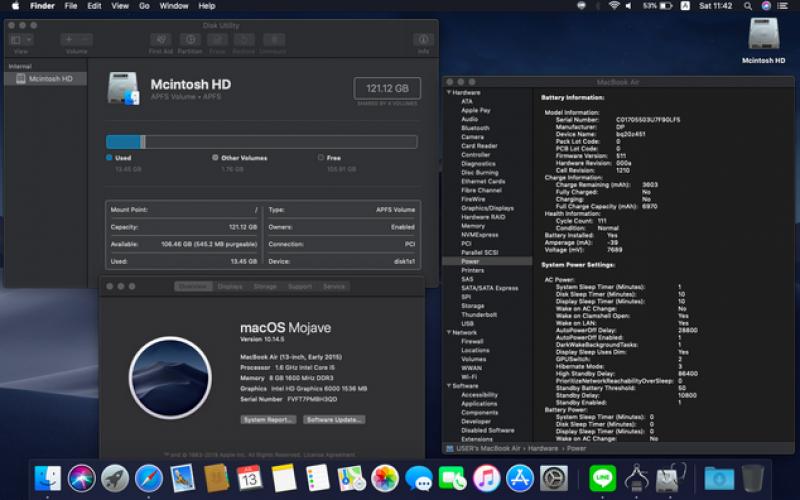800x500 pixels.
Task: Open Photos app in the dock
Action: (385, 479)
